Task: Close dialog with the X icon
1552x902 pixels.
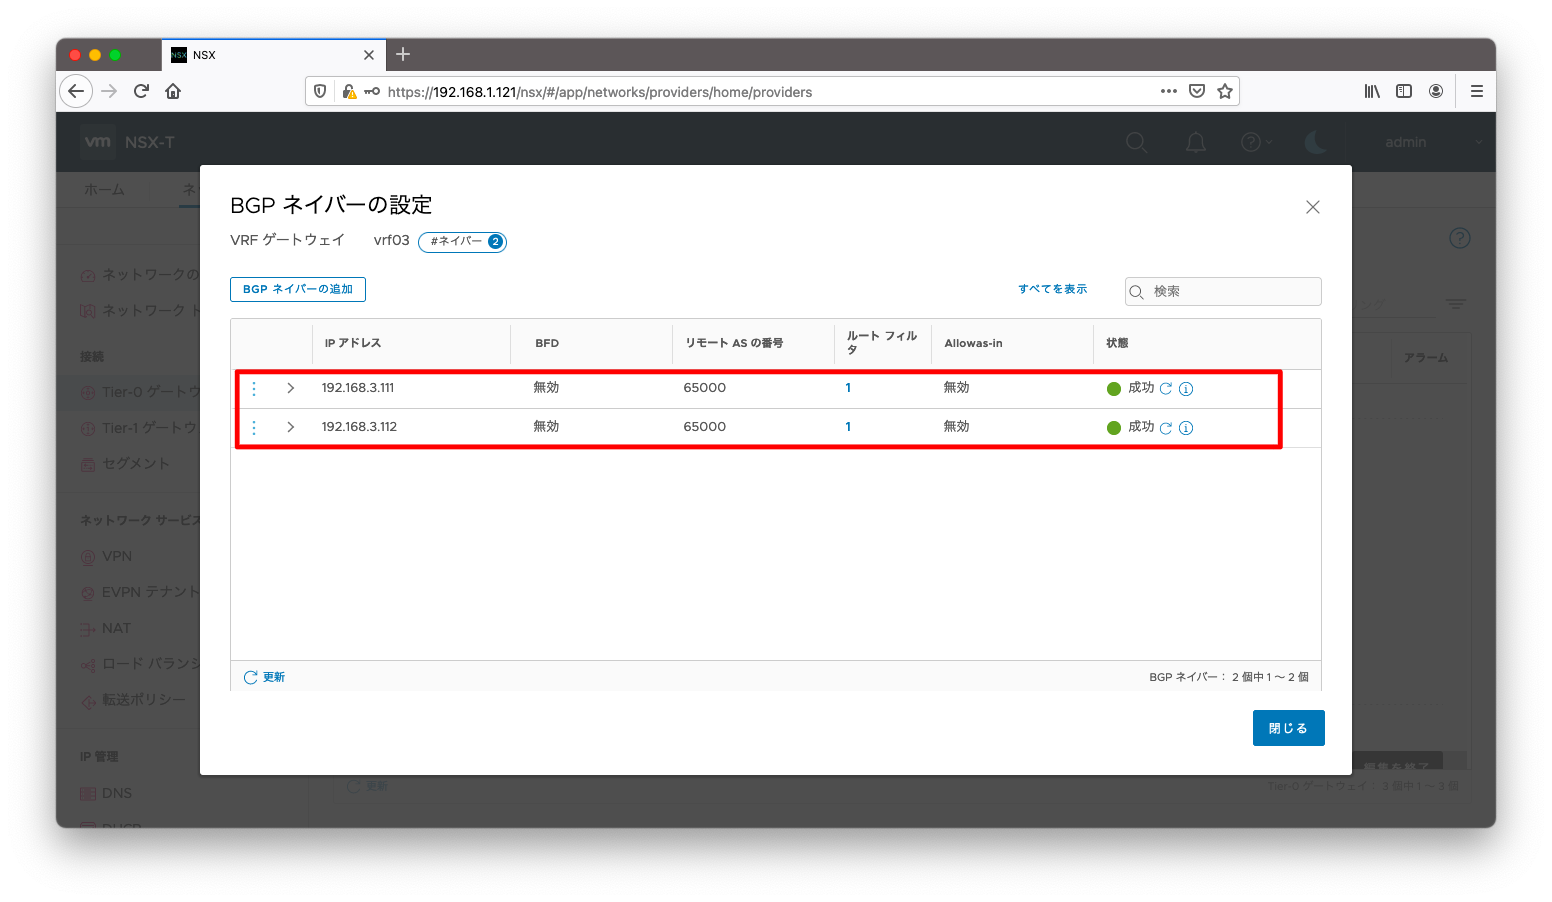Action: (x=1313, y=207)
